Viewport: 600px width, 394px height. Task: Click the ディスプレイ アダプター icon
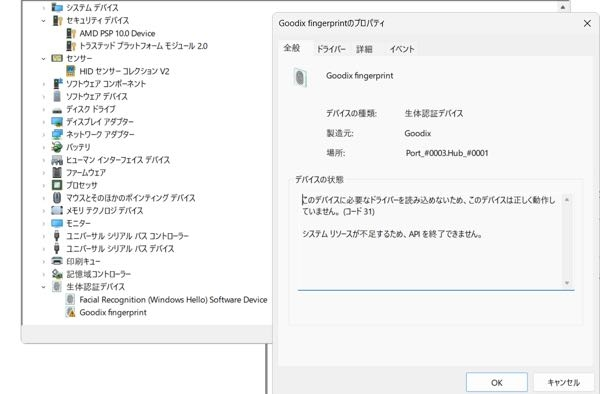tap(57, 122)
